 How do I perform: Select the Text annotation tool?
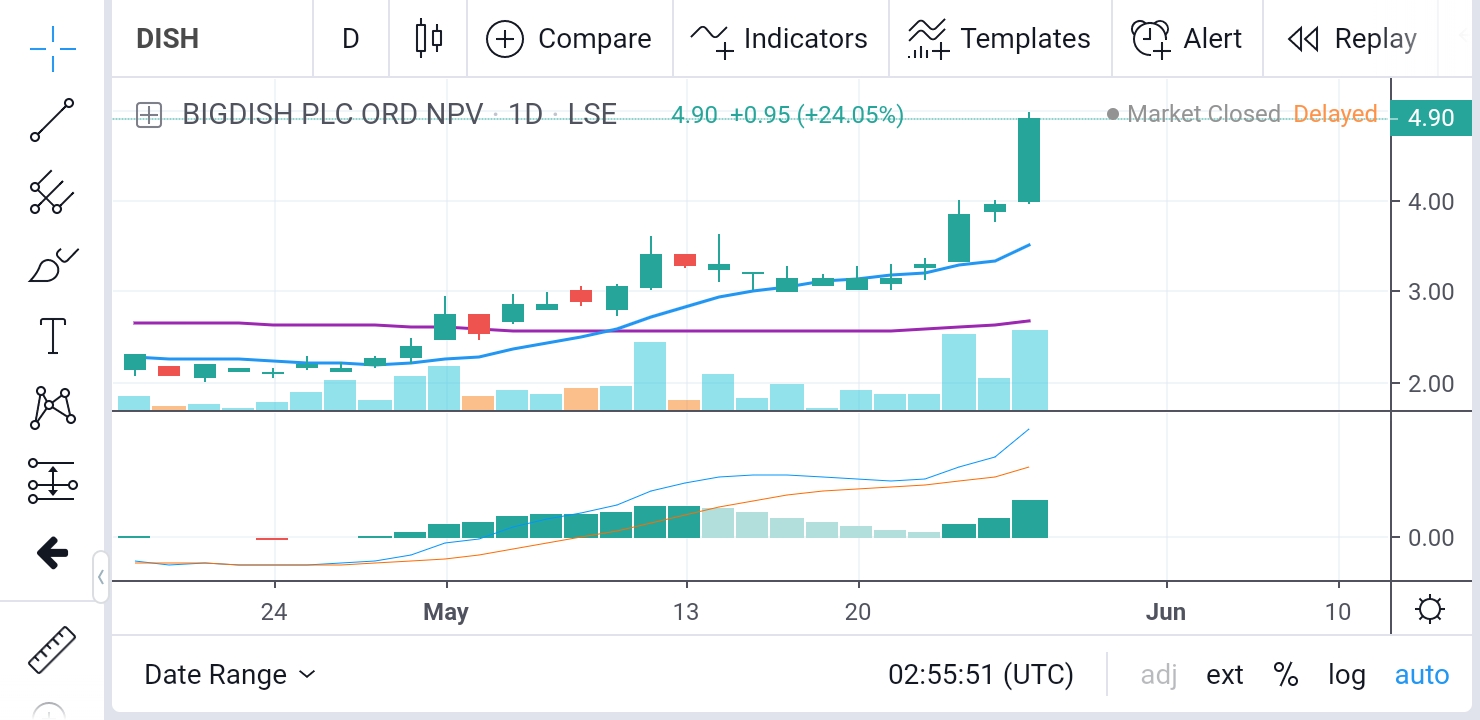tap(52, 336)
